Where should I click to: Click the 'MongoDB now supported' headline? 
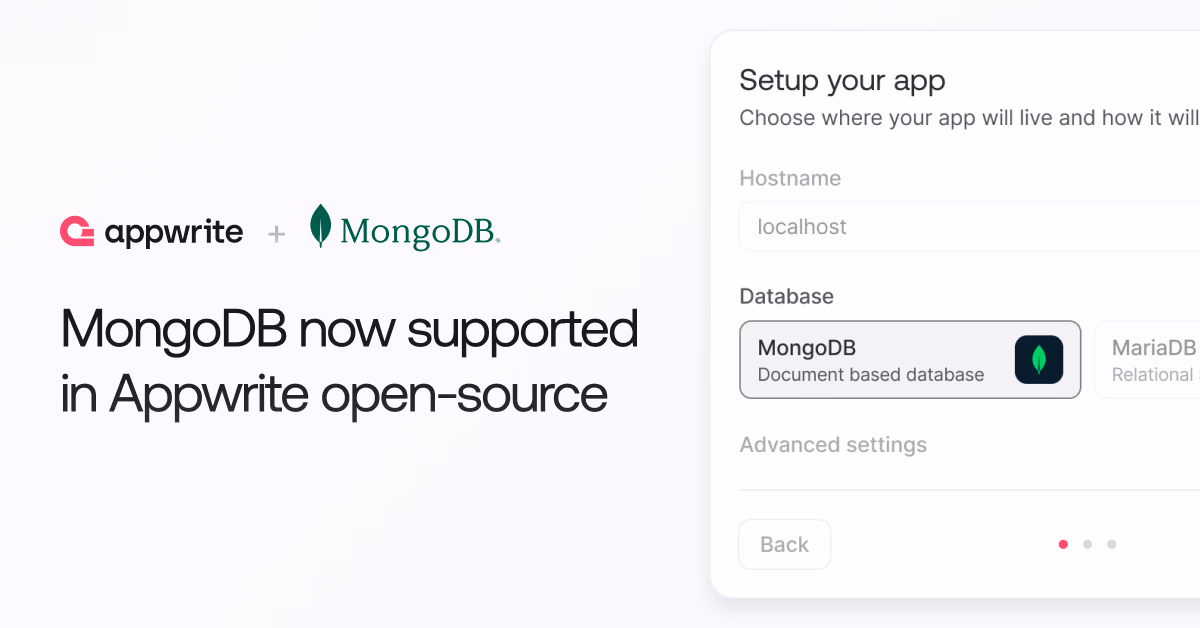tap(349, 328)
